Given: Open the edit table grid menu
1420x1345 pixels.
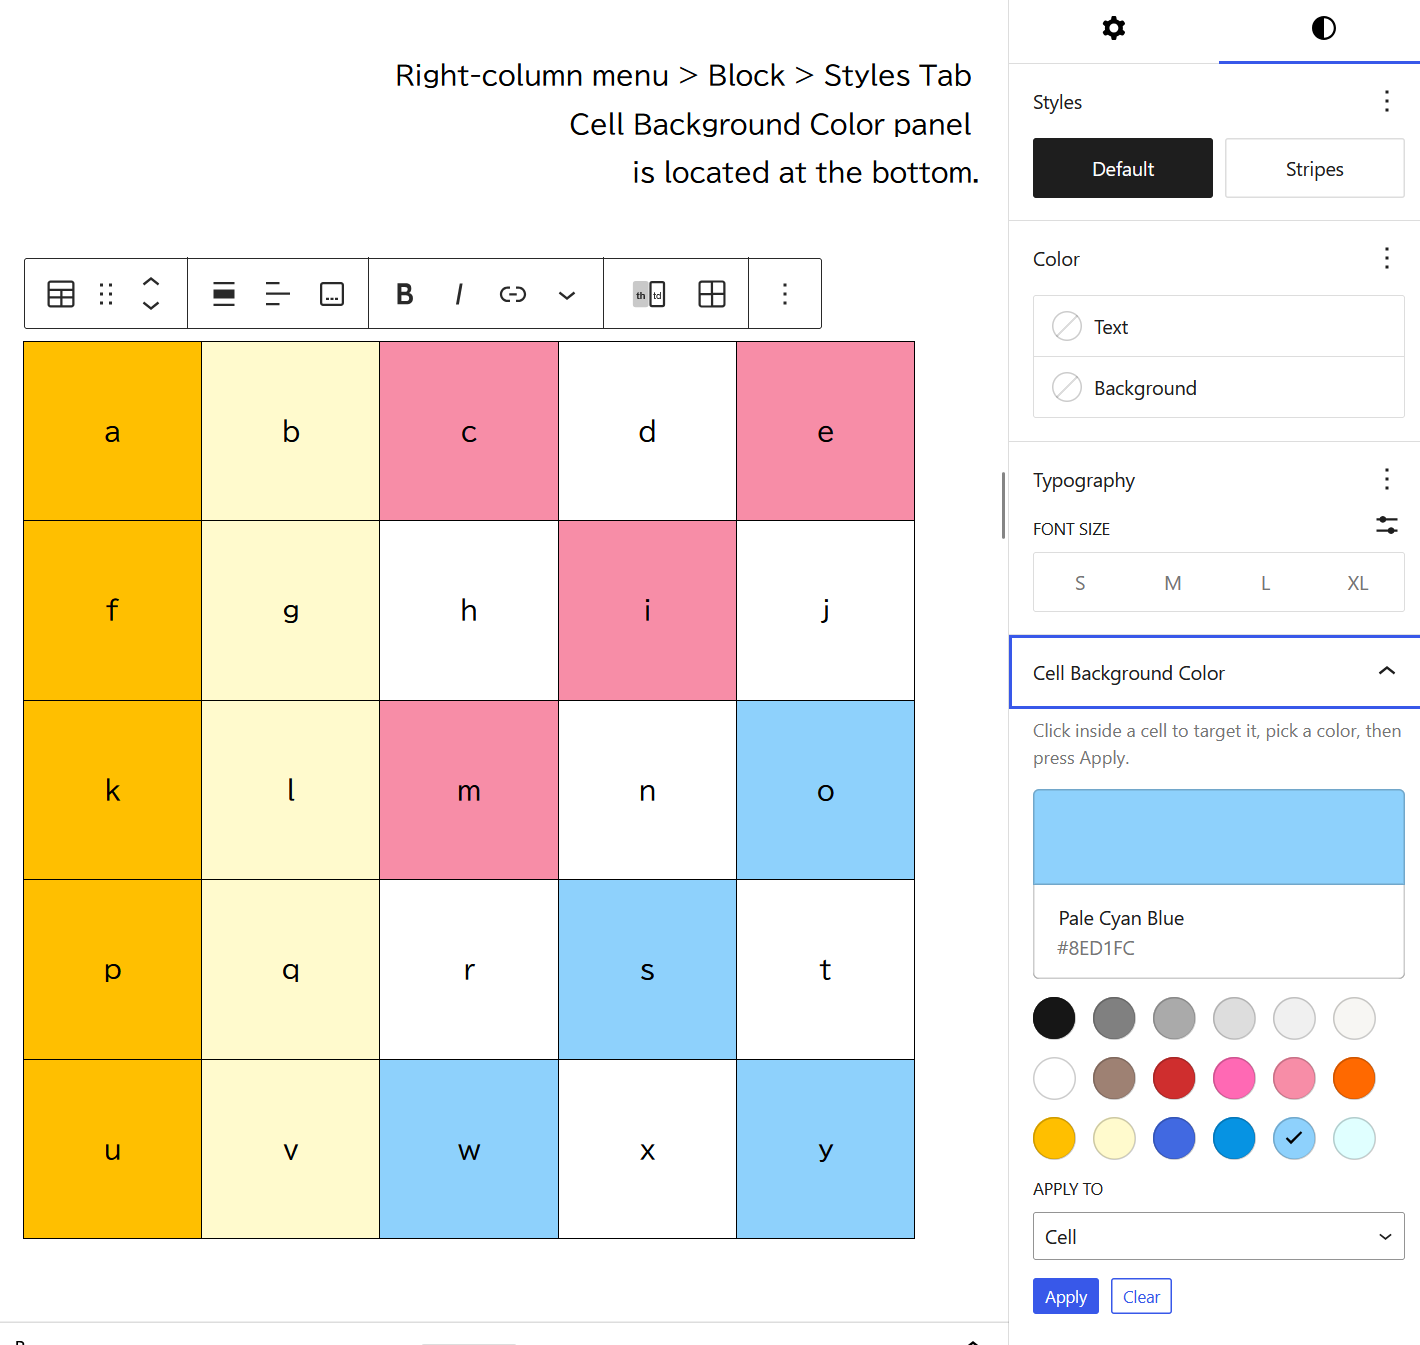Looking at the screenshot, I should [712, 294].
